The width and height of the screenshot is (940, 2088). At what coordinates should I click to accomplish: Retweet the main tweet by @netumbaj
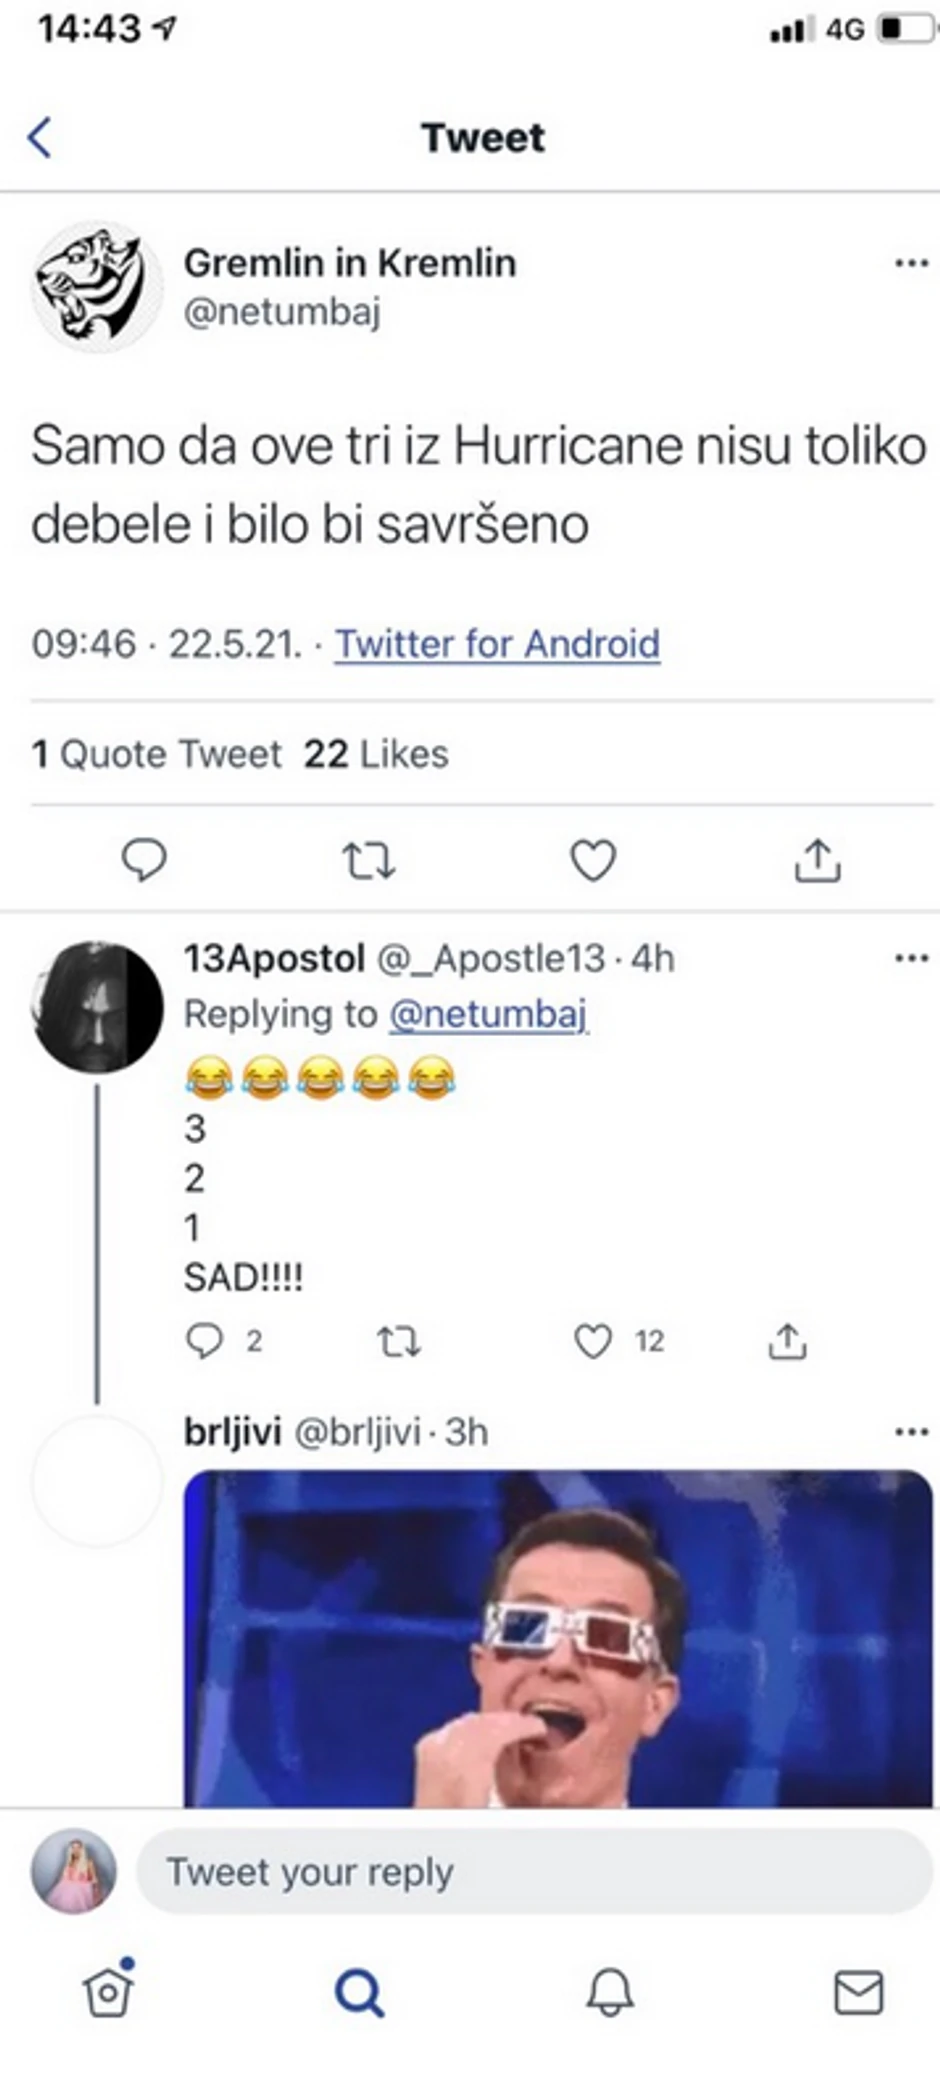(x=368, y=860)
